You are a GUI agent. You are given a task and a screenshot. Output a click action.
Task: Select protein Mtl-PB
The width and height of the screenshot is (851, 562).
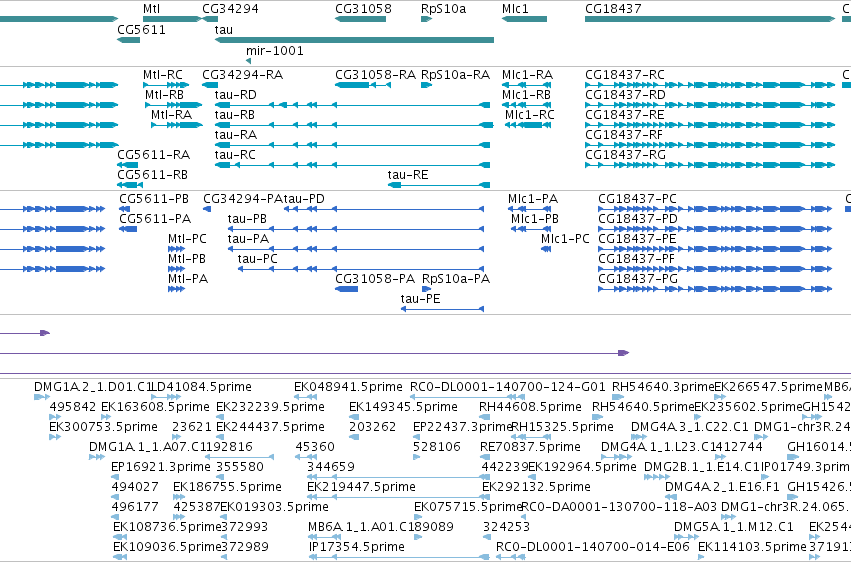[x=187, y=259]
